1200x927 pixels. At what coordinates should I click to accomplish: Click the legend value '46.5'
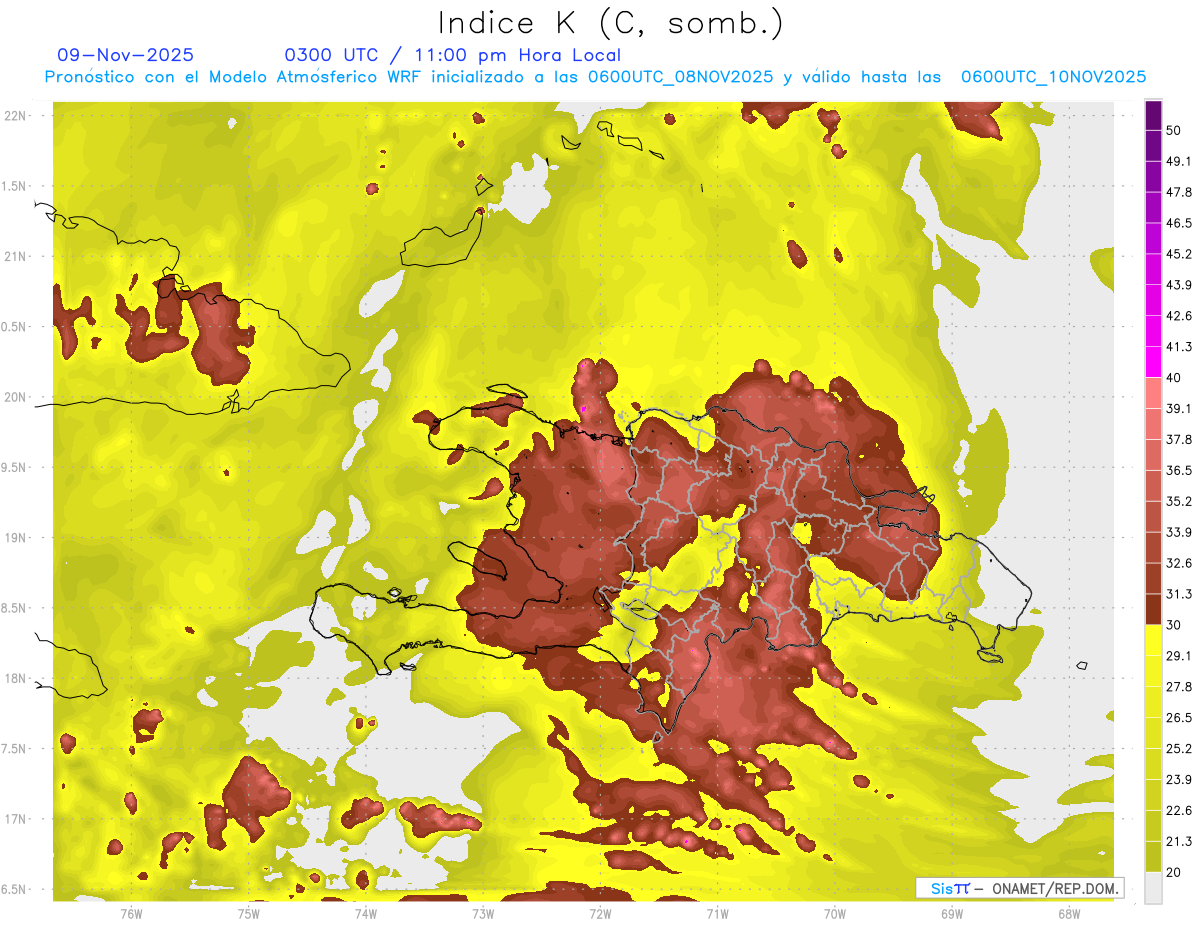pyautogui.click(x=1178, y=223)
